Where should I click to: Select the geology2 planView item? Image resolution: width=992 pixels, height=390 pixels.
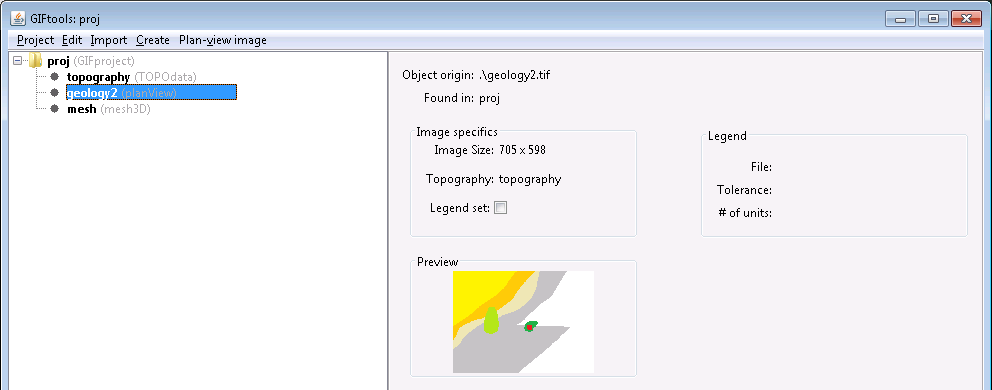[x=151, y=93]
